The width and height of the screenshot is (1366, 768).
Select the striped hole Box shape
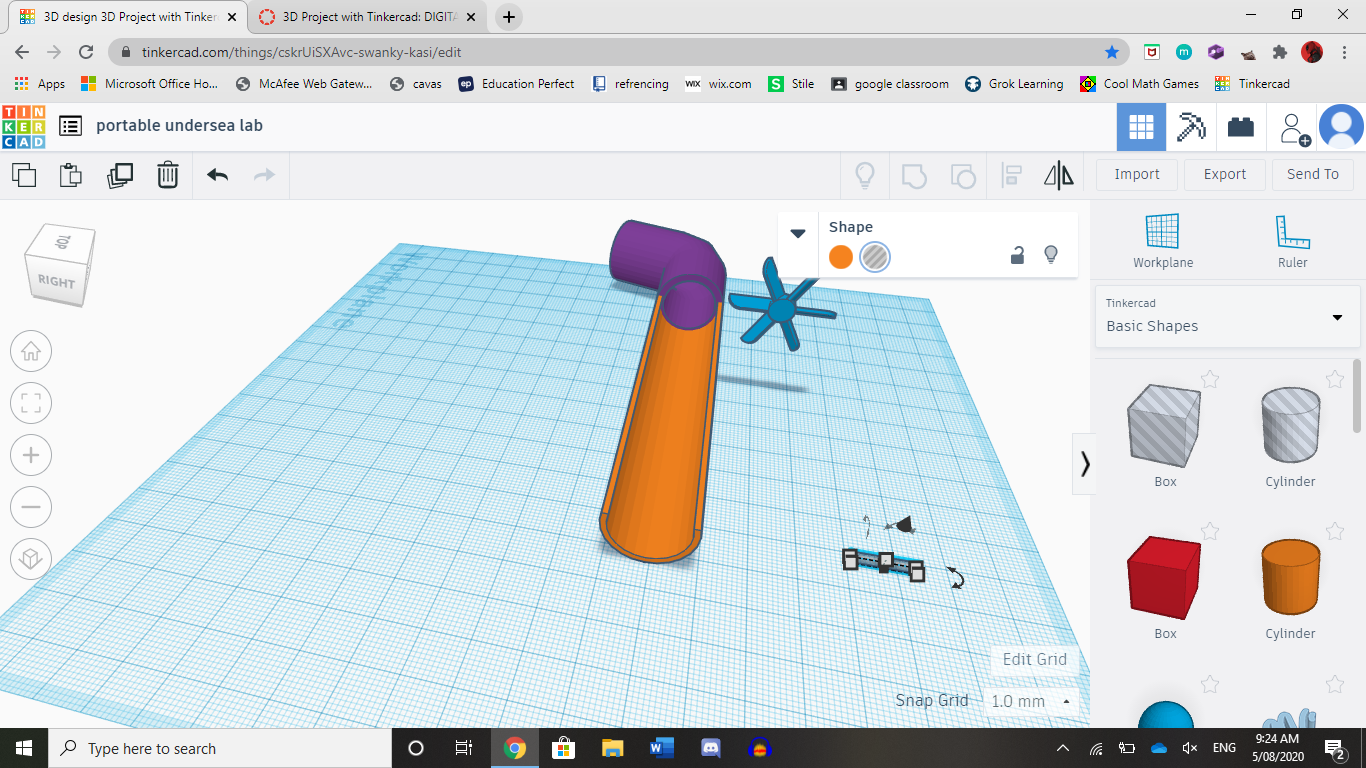coord(1164,426)
